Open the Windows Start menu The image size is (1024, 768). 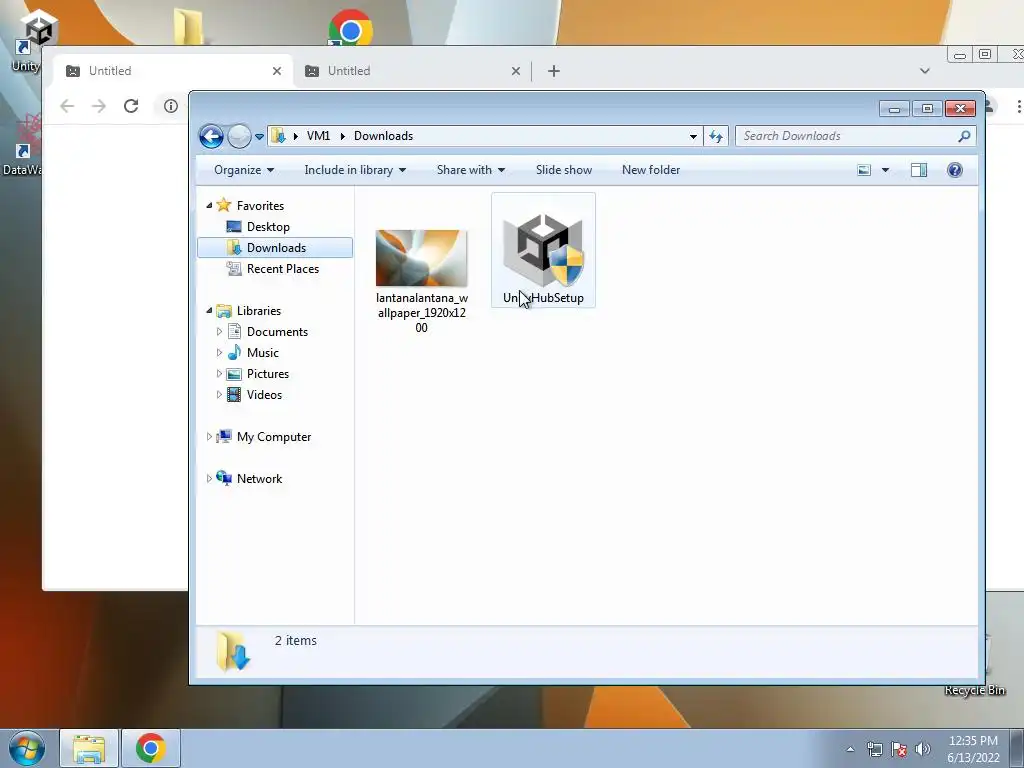[27, 748]
